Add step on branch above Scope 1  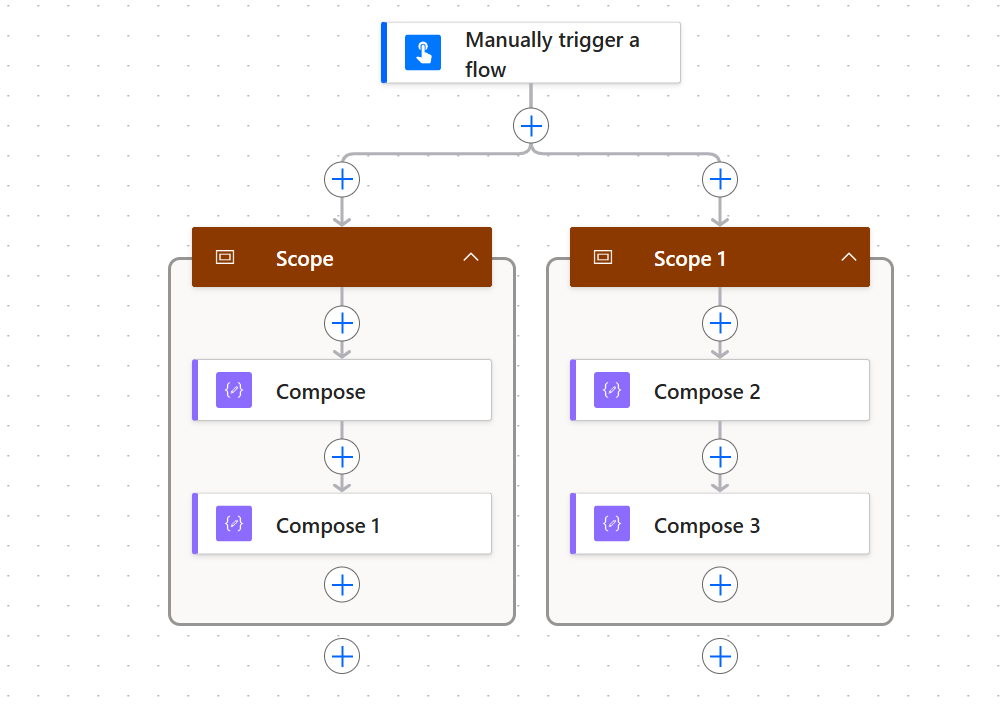coord(720,179)
